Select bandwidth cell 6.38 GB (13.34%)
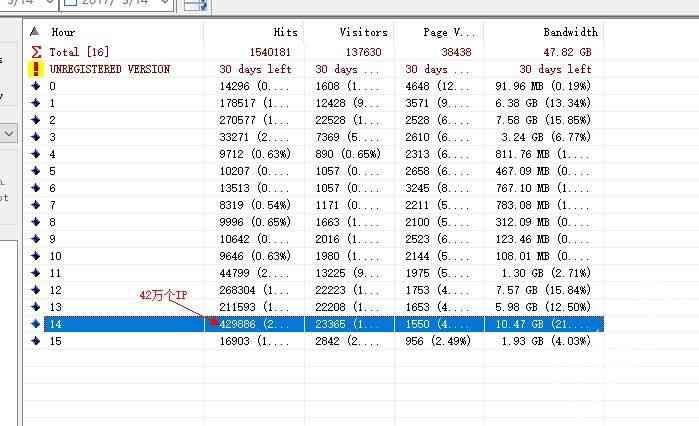Screen dimensions: 699x426 tap(543, 103)
